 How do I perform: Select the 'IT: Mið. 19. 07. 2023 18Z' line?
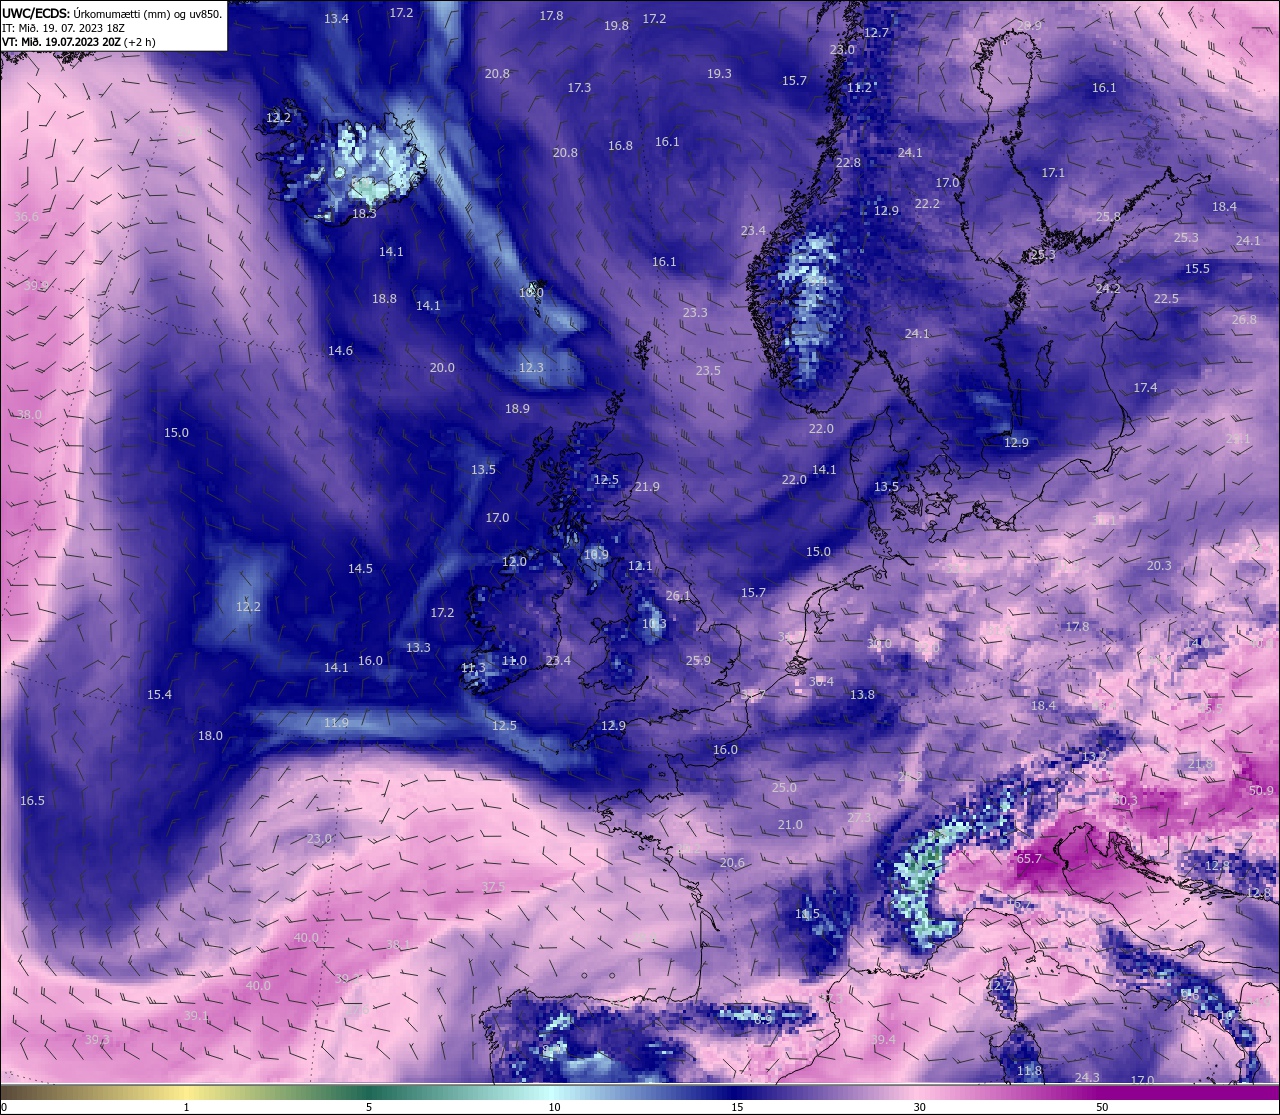click(63, 28)
